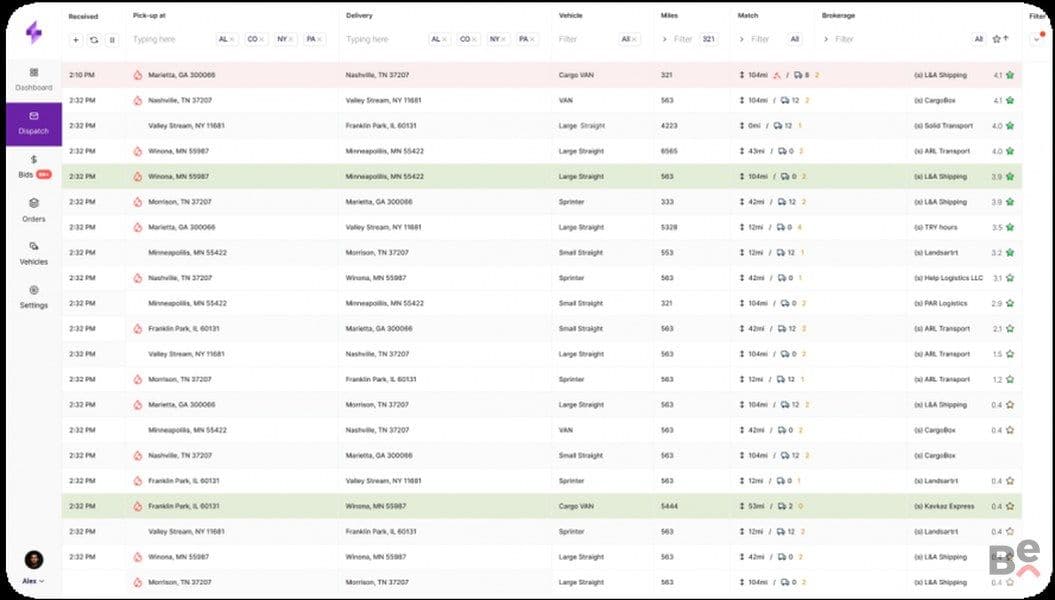This screenshot has height=600, width=1055.
Task: Open the Dashboard section
Action: click(34, 79)
